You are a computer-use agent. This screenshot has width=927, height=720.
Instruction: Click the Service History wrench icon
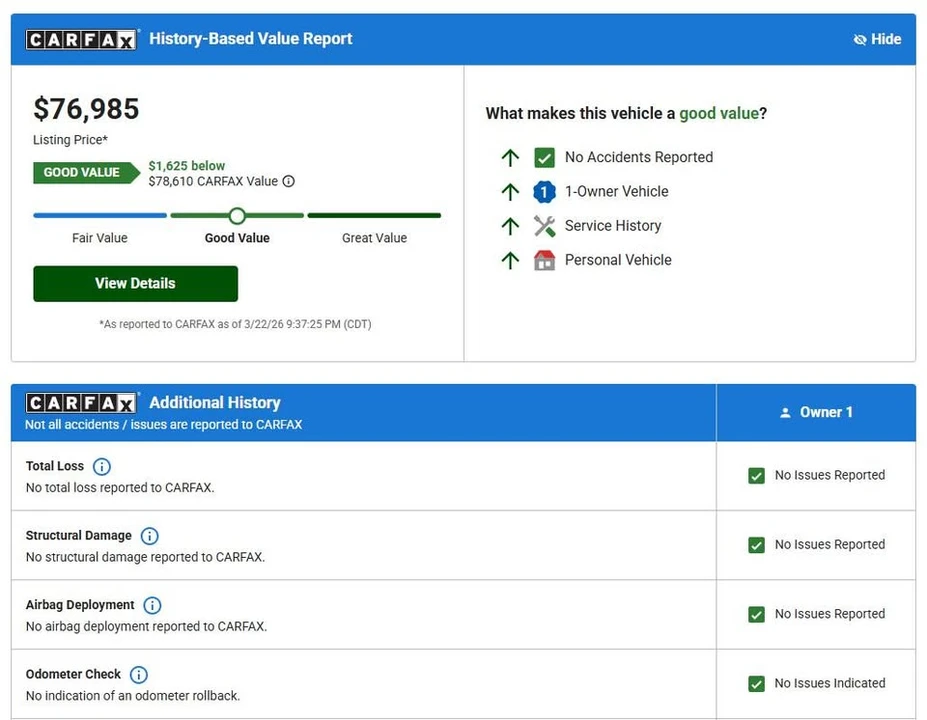(x=544, y=226)
